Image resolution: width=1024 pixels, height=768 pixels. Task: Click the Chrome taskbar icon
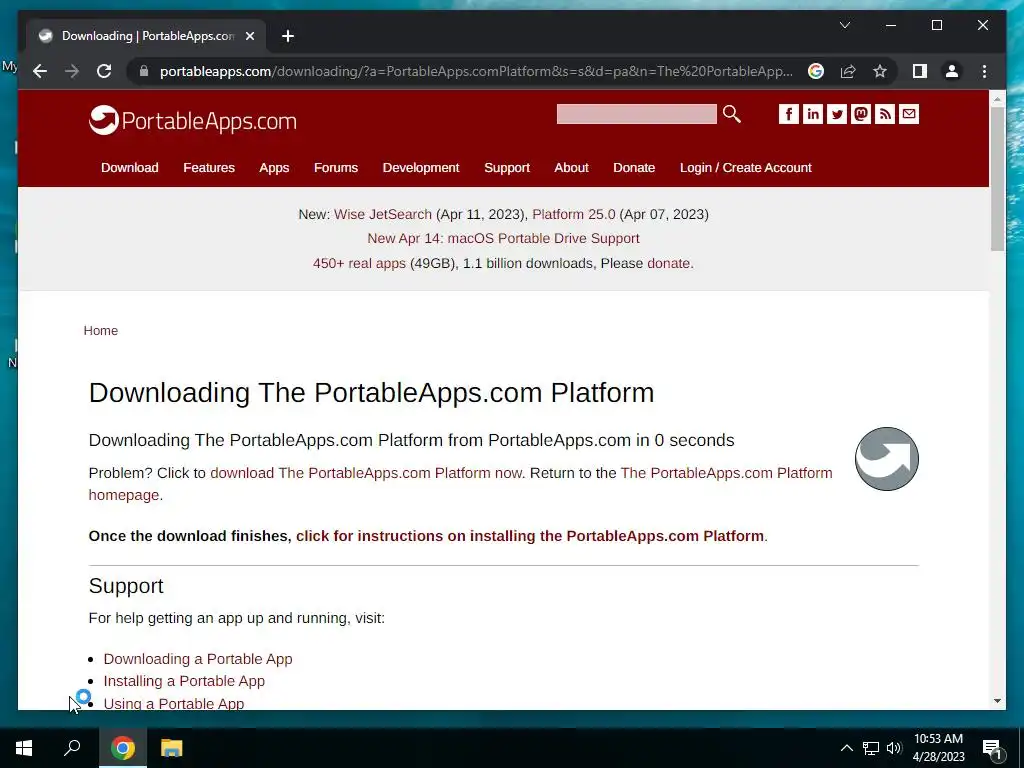(123, 748)
